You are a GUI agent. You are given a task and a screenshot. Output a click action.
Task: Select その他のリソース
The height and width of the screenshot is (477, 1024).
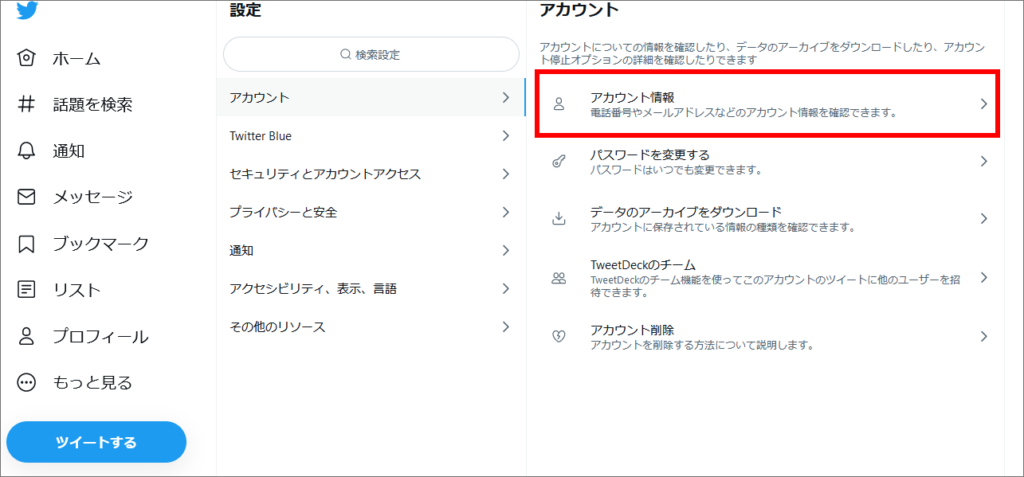(x=371, y=327)
